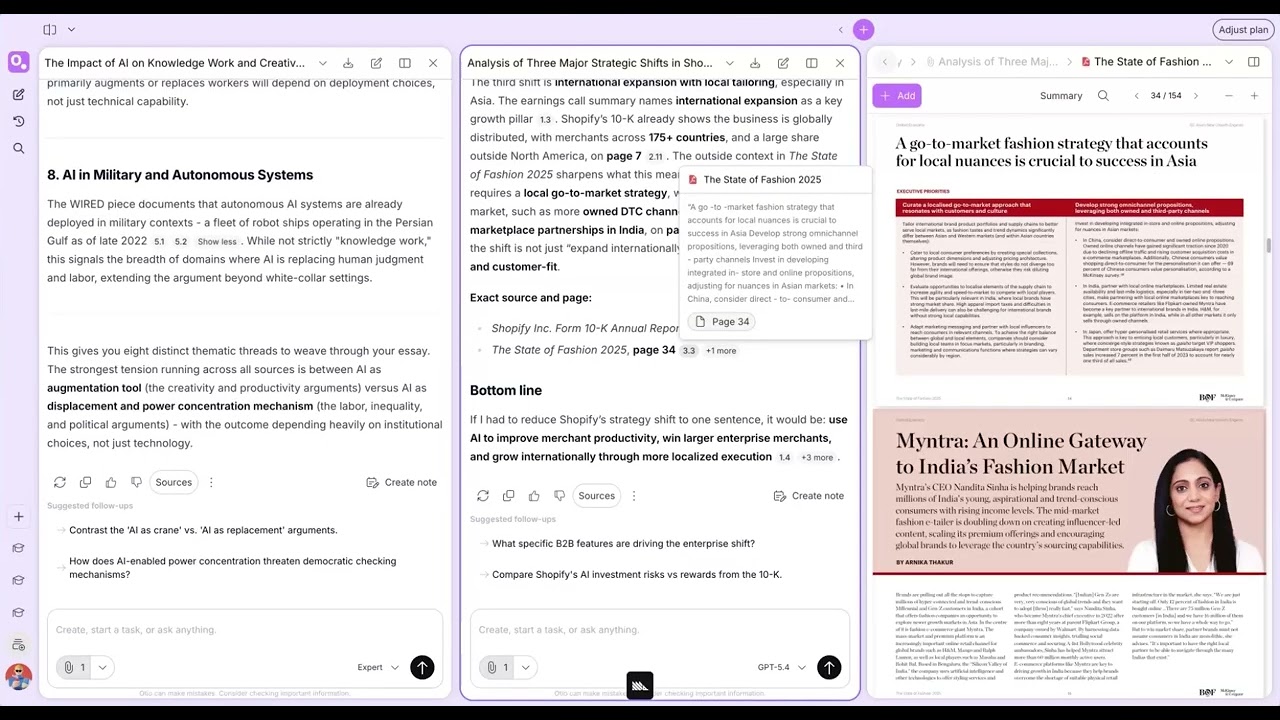Download the Impact of AI chat
The width and height of the screenshot is (1280, 720).
coord(348,63)
